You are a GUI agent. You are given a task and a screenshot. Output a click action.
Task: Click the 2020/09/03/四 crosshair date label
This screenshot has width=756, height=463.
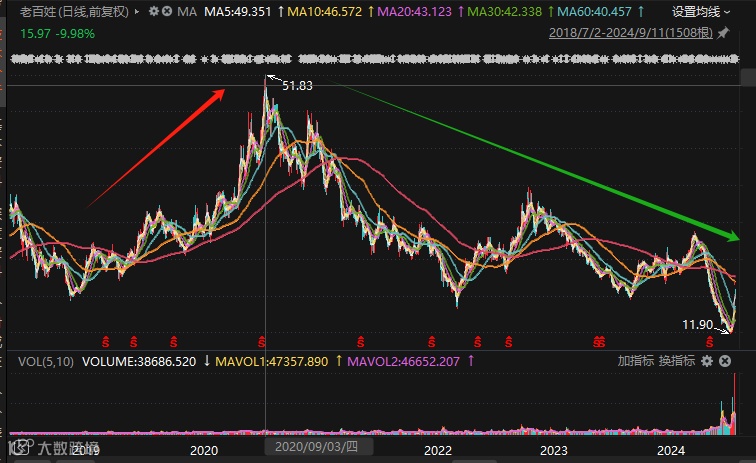tap(317, 447)
